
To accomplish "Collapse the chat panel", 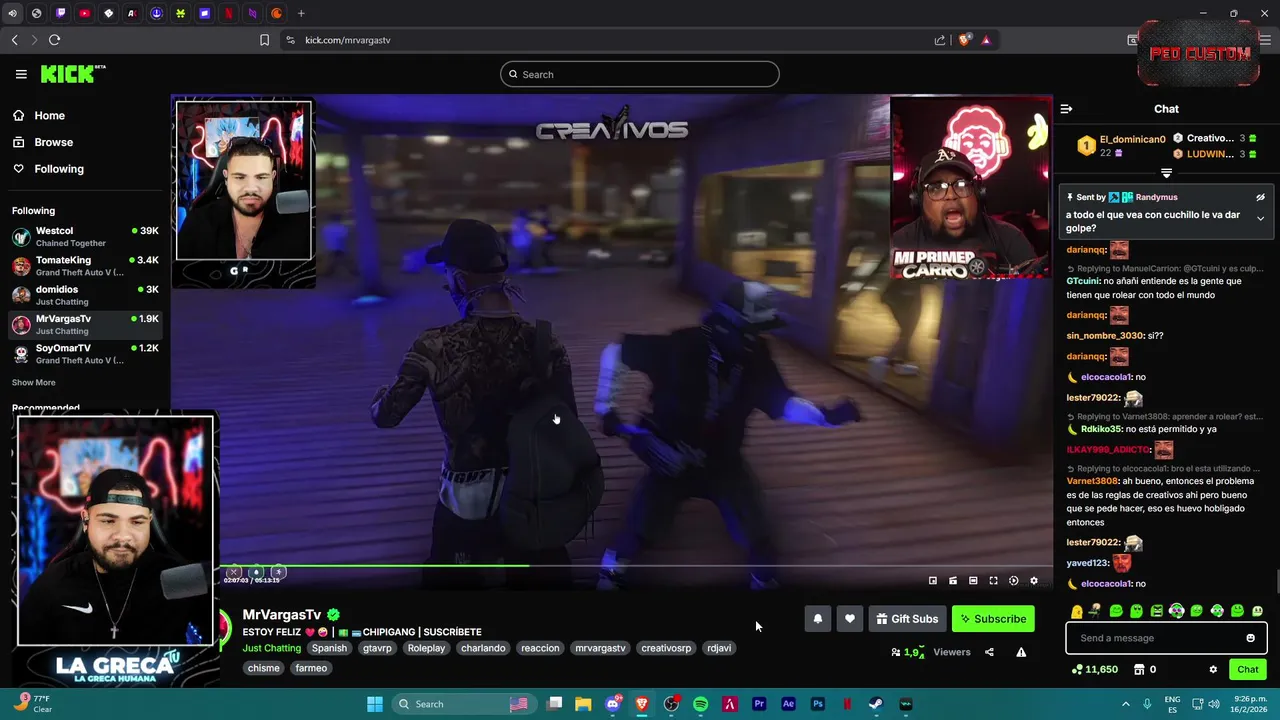I will [x=1066, y=109].
